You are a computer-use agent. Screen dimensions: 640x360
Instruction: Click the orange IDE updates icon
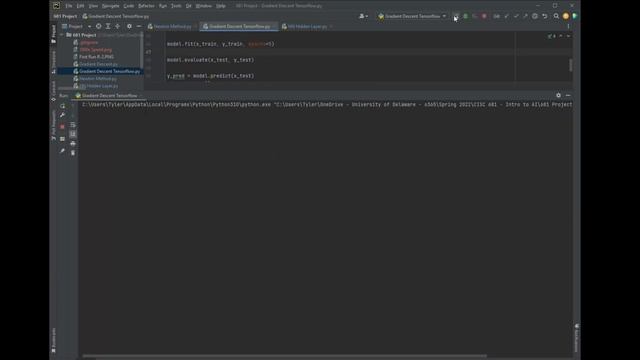(x=566, y=16)
